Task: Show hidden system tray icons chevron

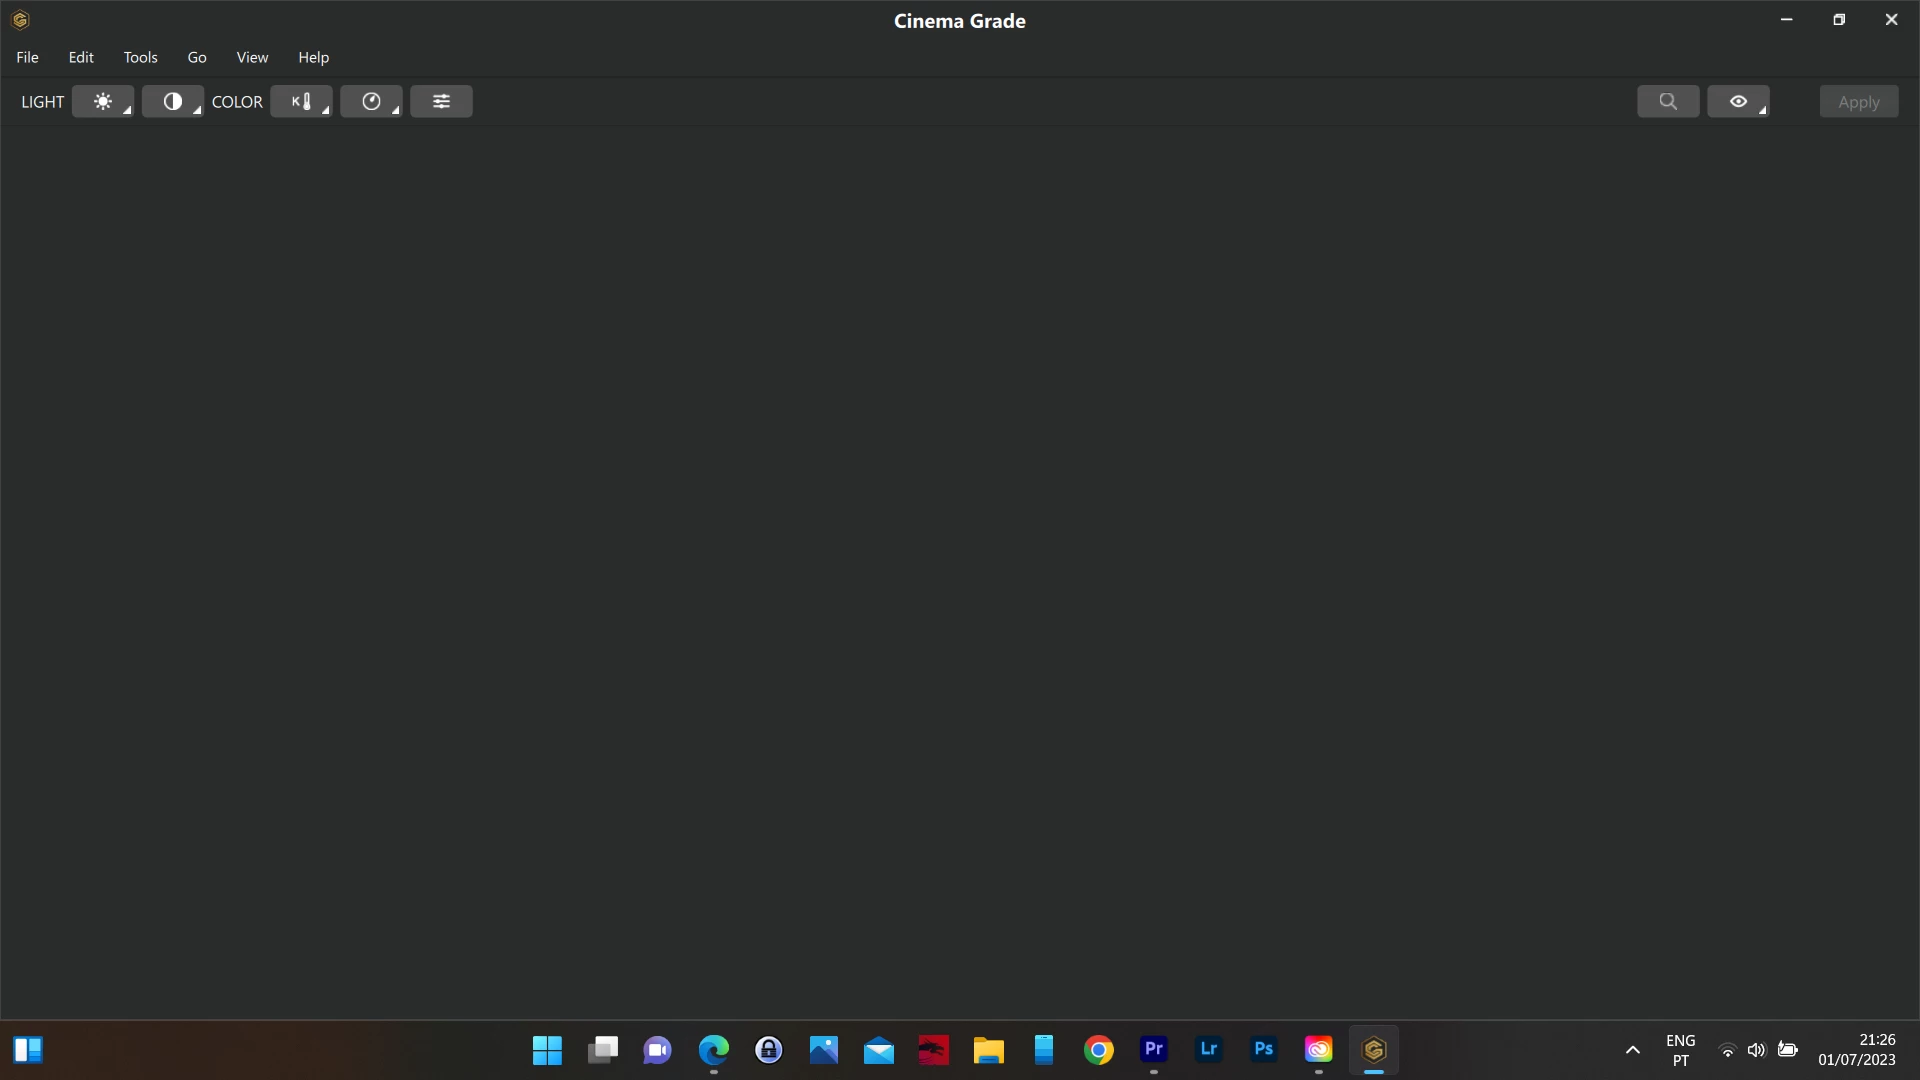Action: pyautogui.click(x=1632, y=1050)
